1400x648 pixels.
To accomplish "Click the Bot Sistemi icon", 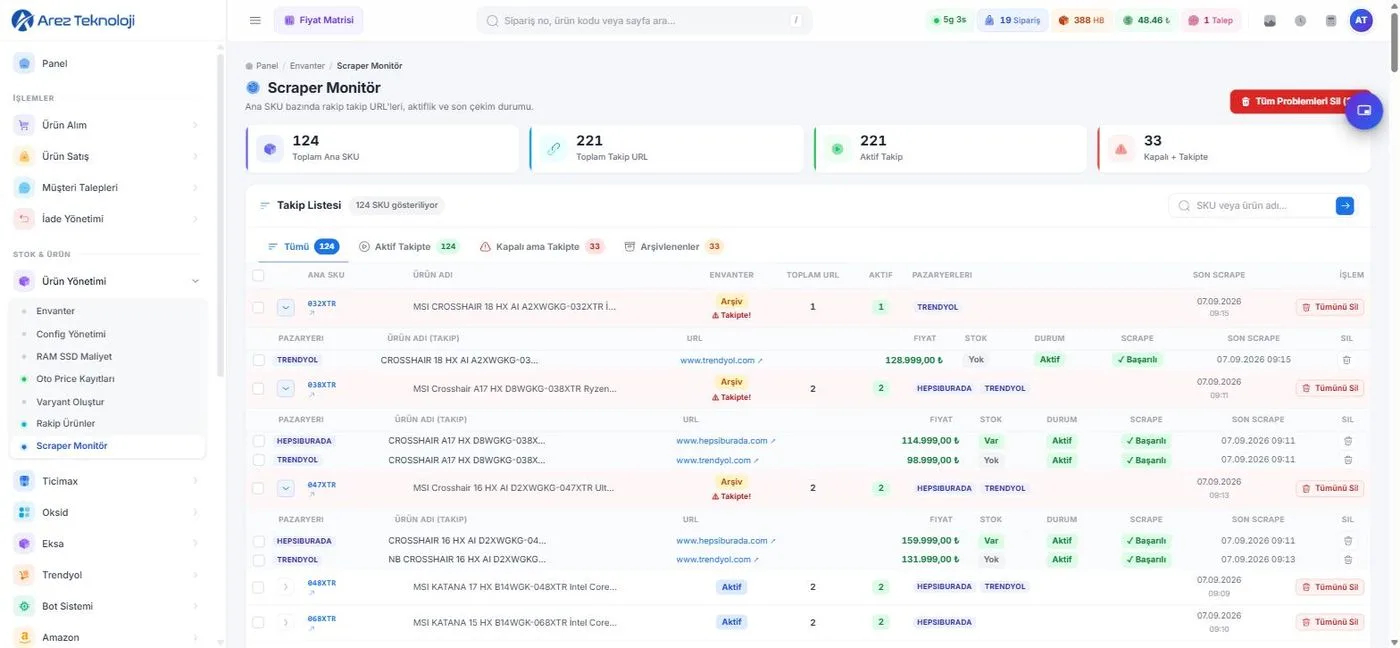I will (24, 606).
